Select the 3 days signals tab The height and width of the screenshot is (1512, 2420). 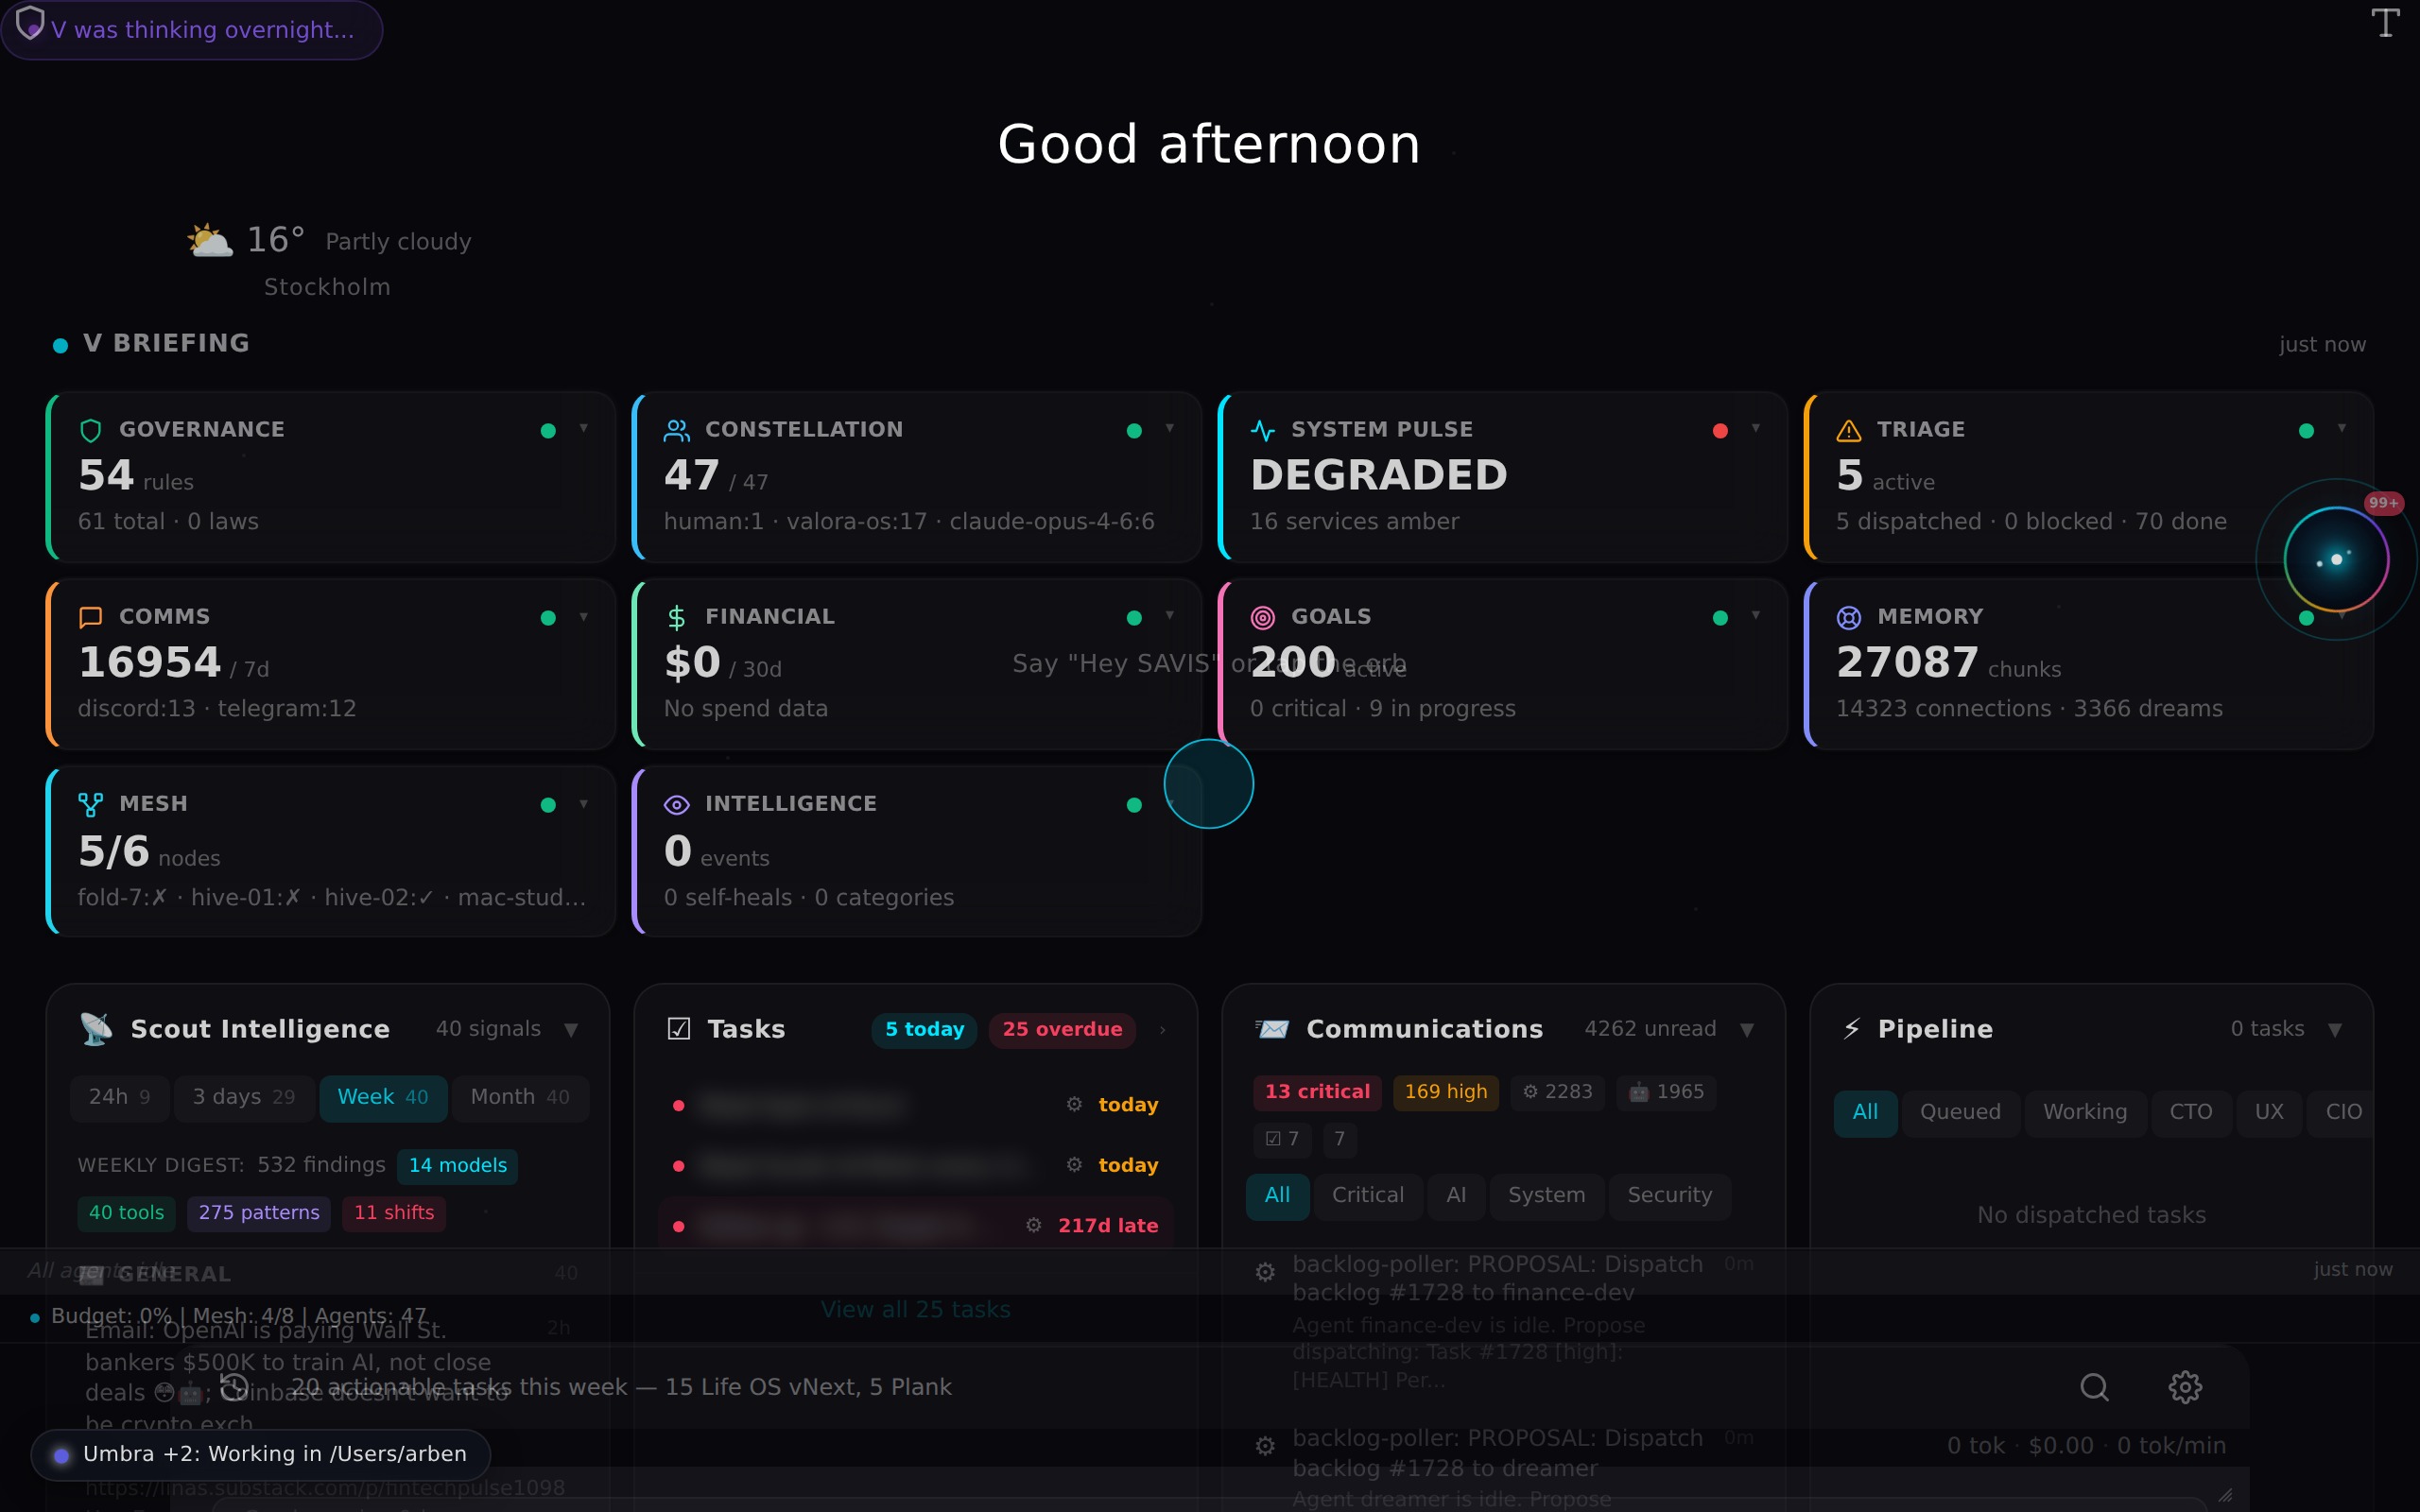point(244,1098)
